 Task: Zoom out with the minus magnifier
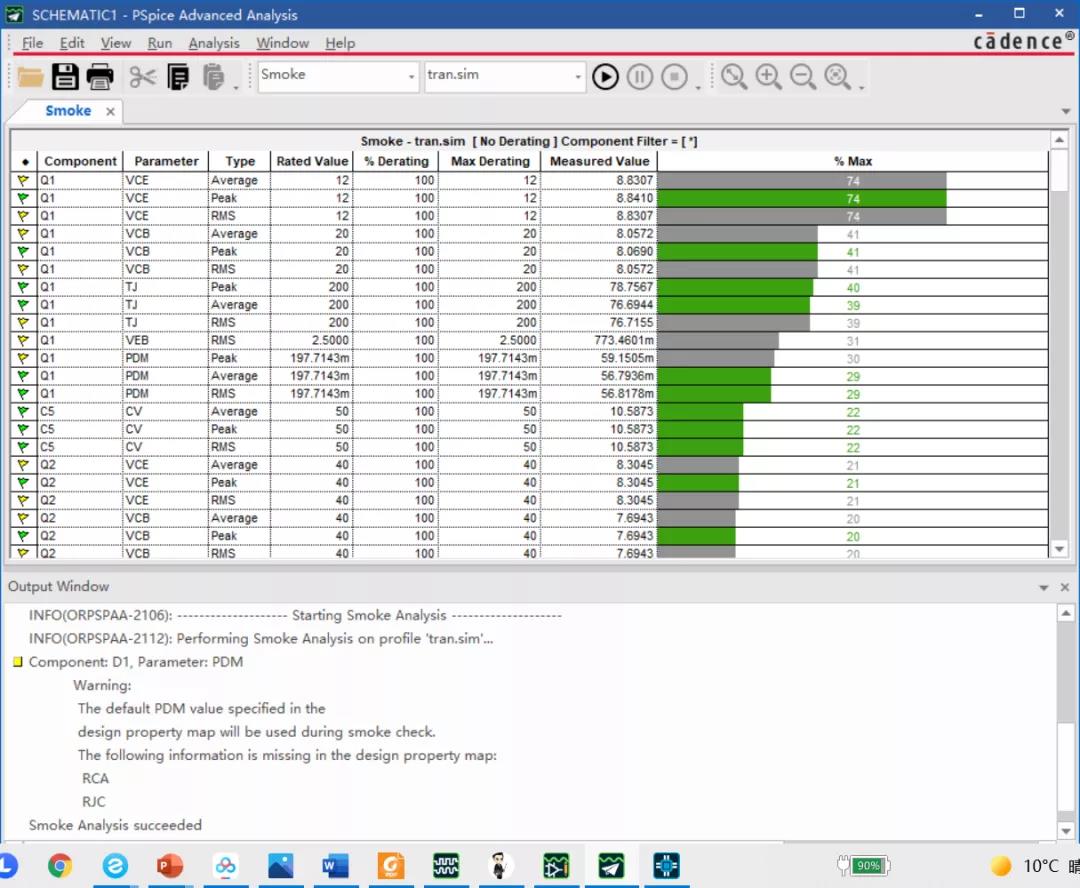pyautogui.click(x=802, y=76)
